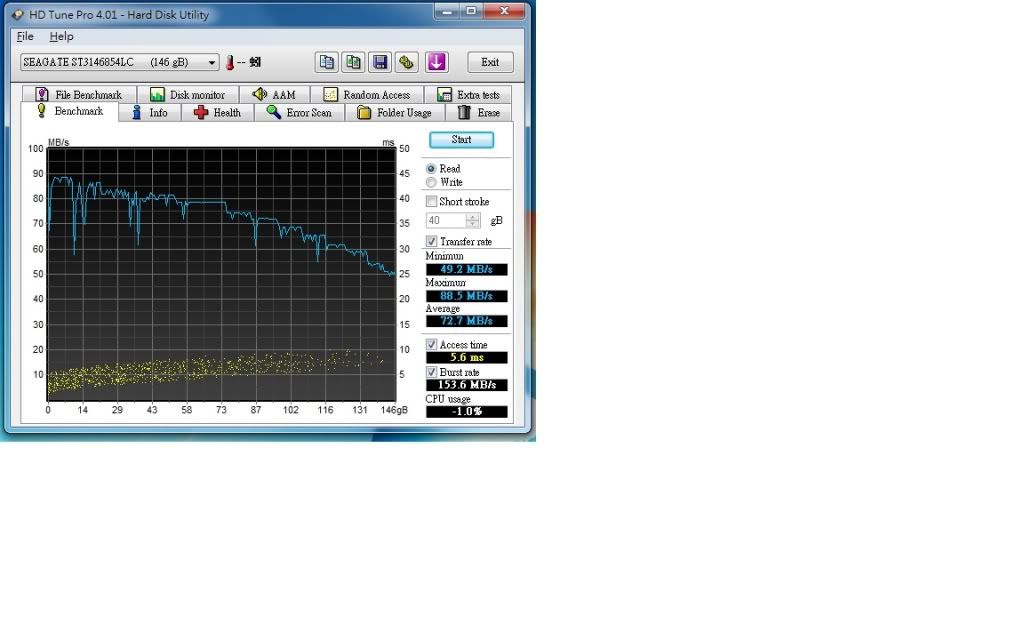Click the short stroke 40 gB input field
Screen dimensions: 1024x640
point(445,221)
